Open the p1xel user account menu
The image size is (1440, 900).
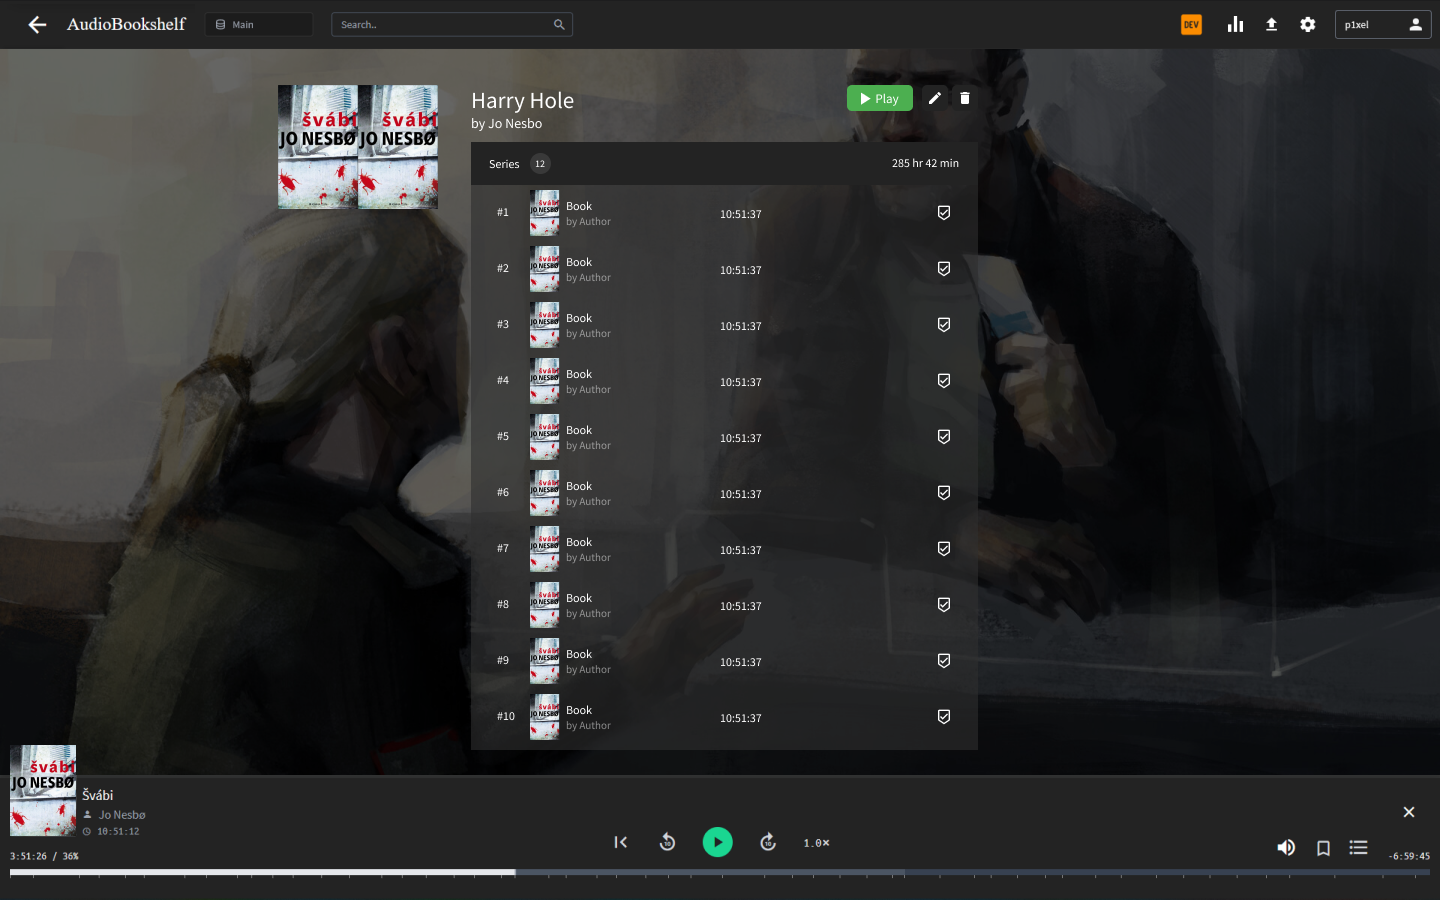(1383, 24)
